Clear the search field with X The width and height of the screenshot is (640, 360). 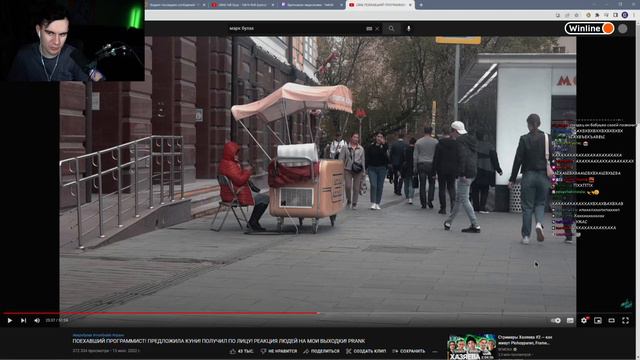377,29
